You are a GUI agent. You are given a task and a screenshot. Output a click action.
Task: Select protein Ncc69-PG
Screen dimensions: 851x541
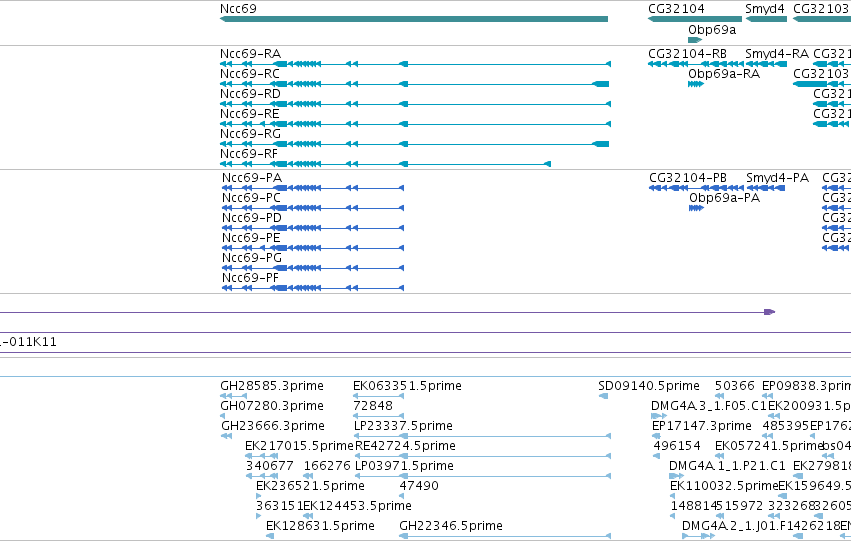313,268
